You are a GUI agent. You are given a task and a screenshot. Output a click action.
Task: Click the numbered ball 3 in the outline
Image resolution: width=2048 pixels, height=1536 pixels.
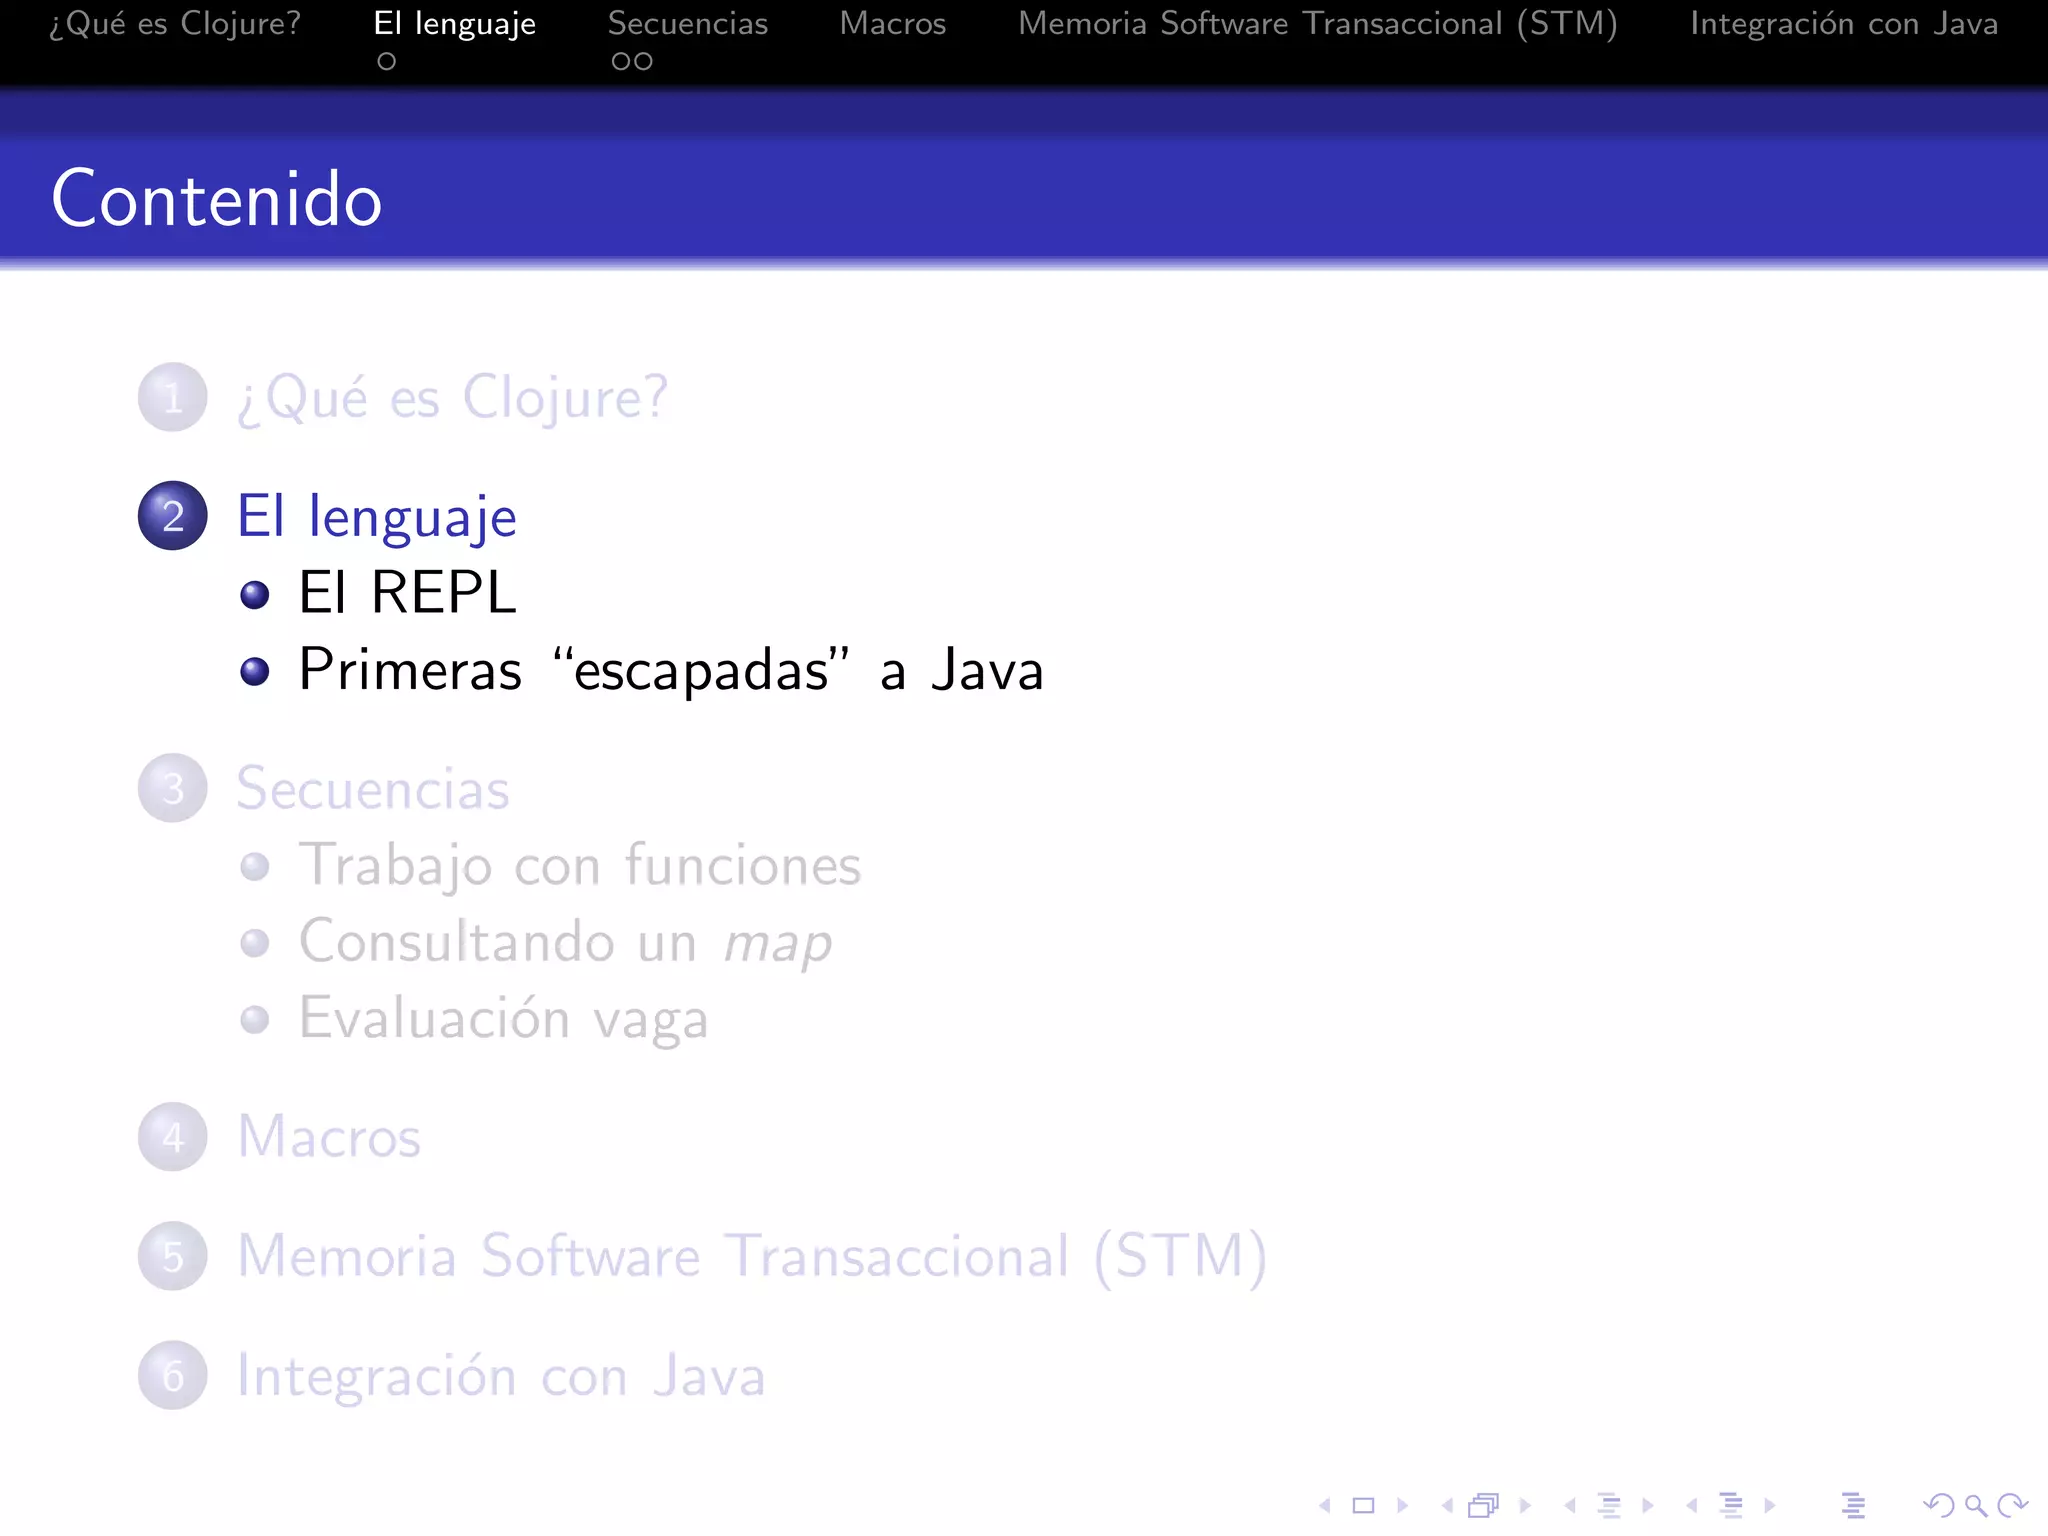[173, 788]
